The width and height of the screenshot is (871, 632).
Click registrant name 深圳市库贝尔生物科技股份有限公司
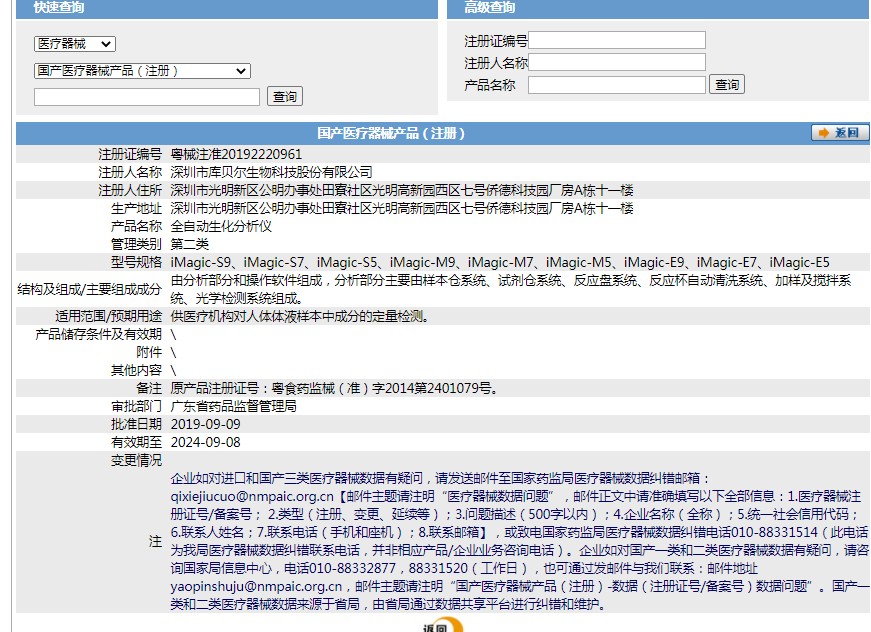click(x=271, y=172)
